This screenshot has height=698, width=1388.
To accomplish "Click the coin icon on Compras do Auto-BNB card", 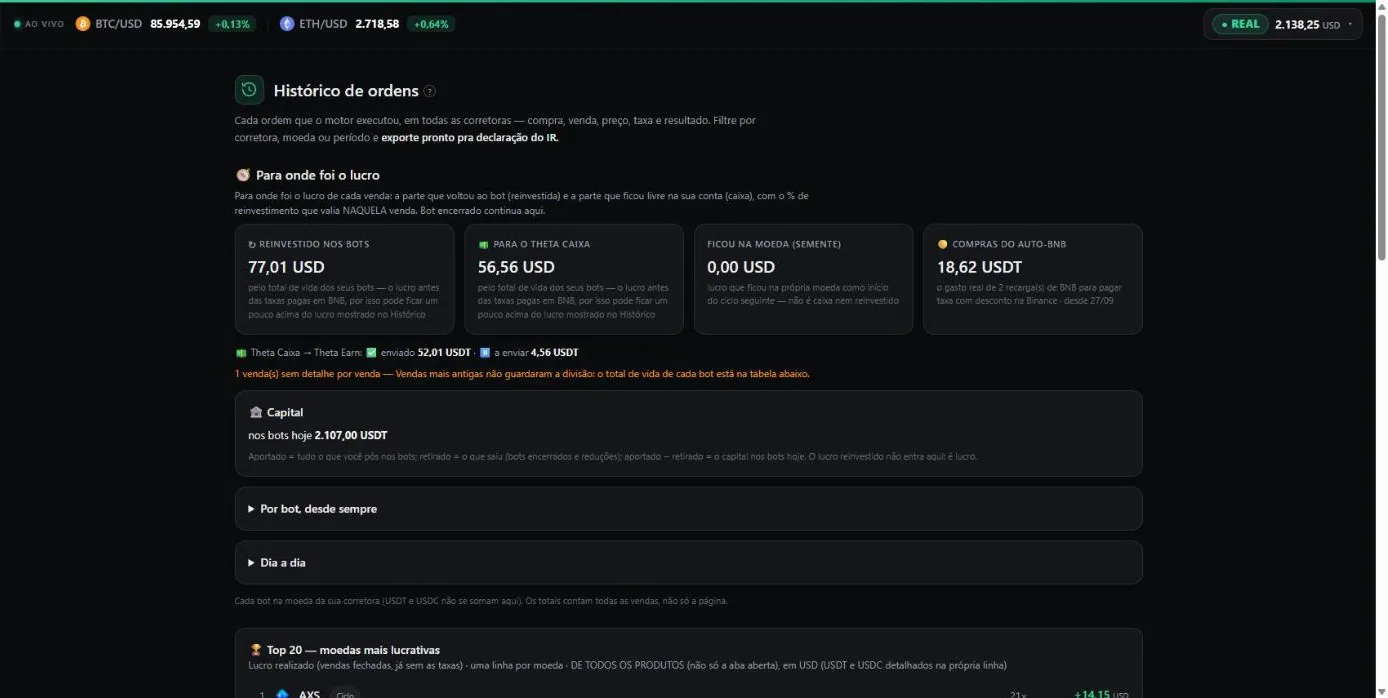I will [x=942, y=244].
